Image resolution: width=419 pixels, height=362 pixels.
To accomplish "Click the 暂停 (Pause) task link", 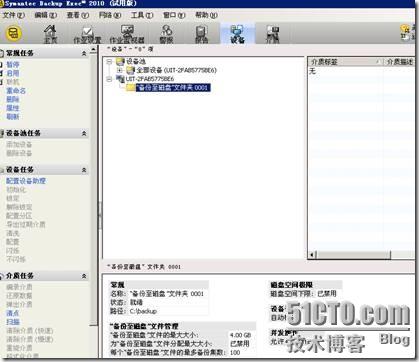I will 13,65.
